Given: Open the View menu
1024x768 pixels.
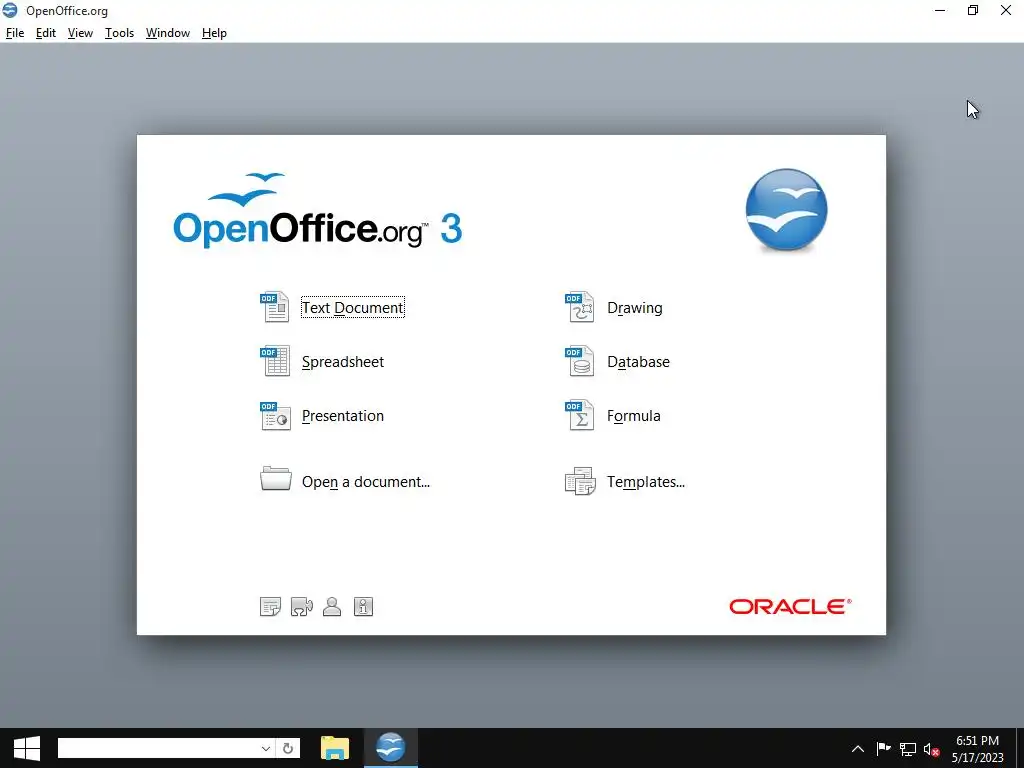Looking at the screenshot, I should tap(80, 33).
